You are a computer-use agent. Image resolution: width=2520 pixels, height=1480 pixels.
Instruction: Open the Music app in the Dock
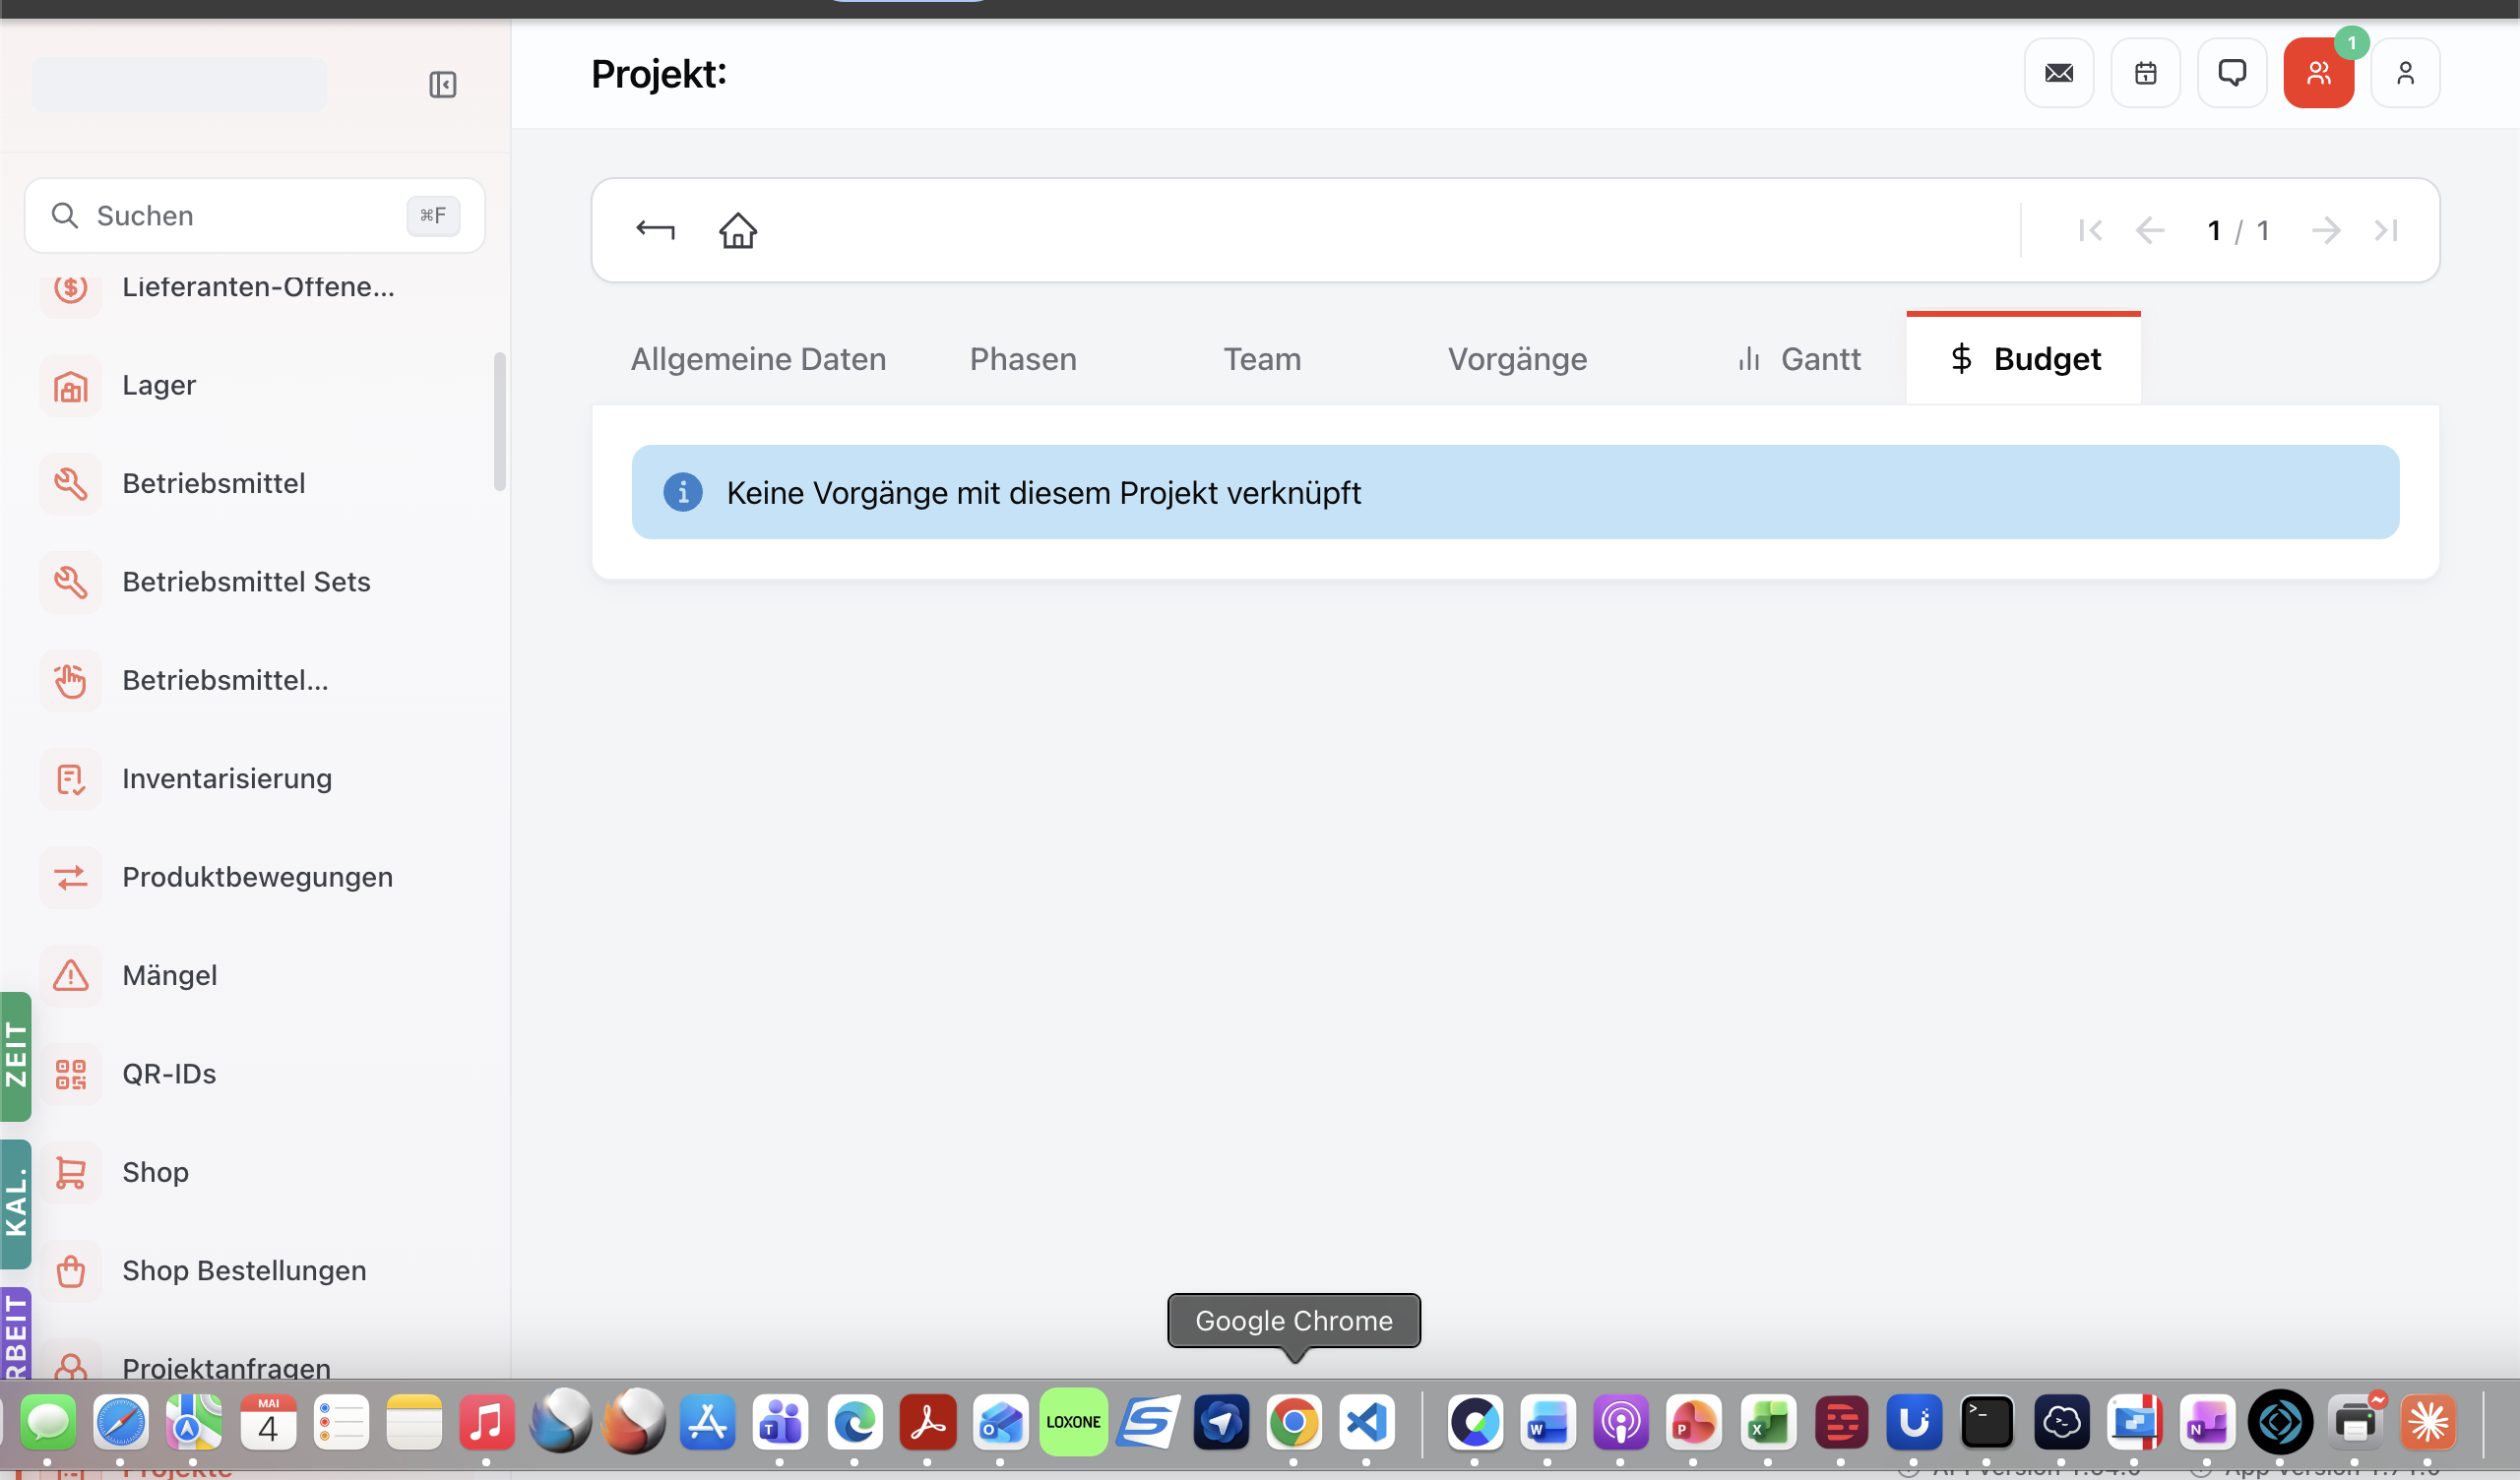click(487, 1422)
